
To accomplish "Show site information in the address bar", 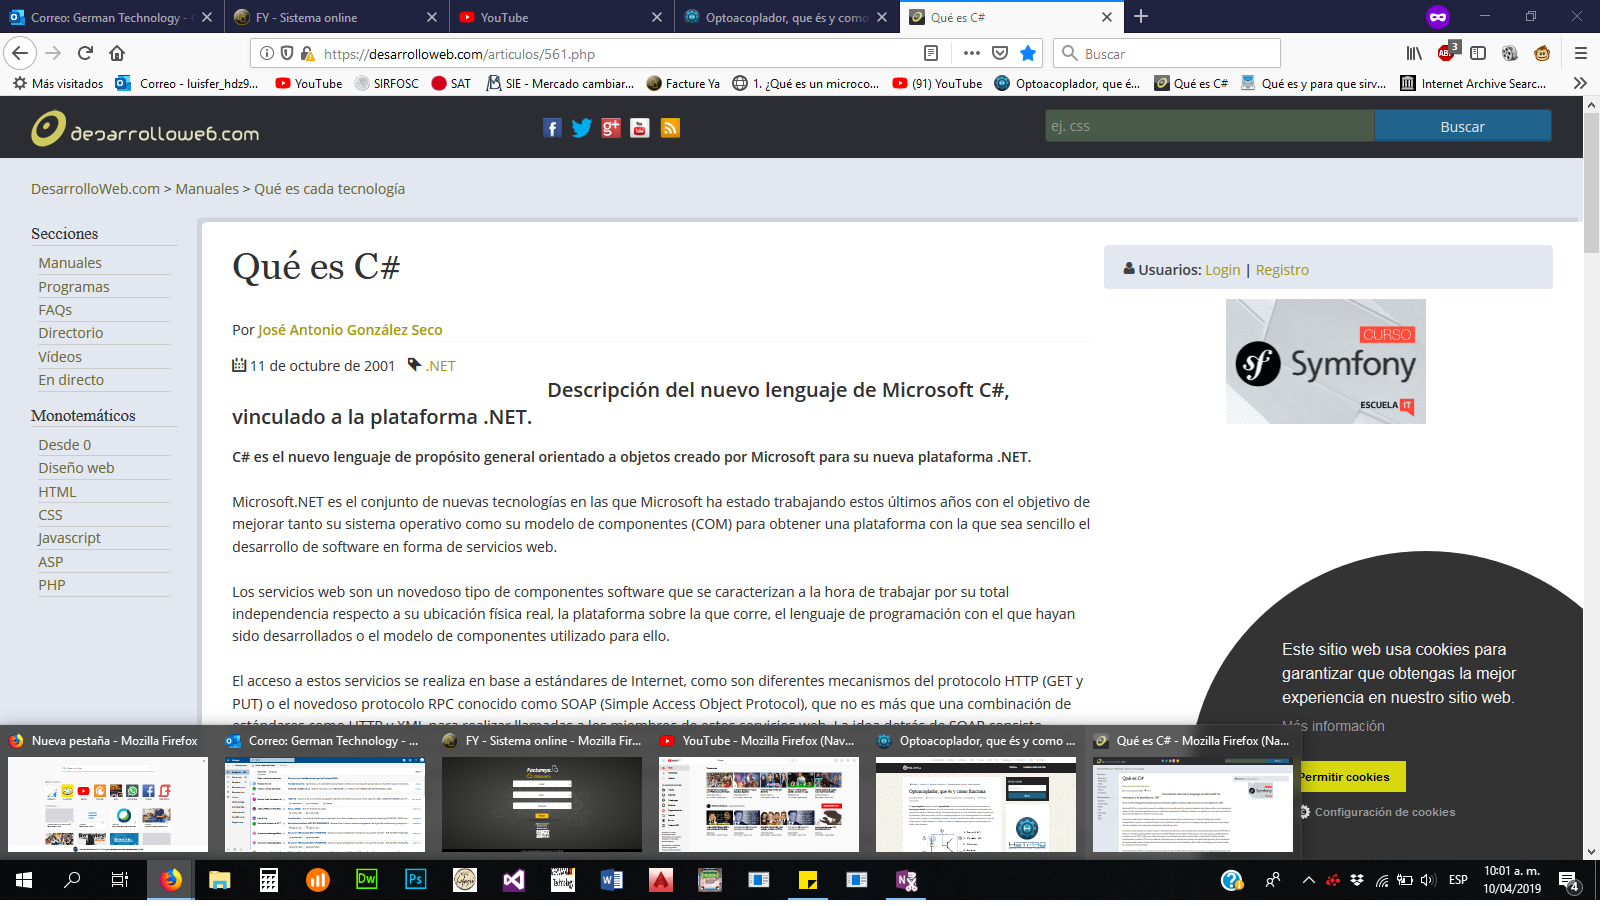I will [x=267, y=54].
